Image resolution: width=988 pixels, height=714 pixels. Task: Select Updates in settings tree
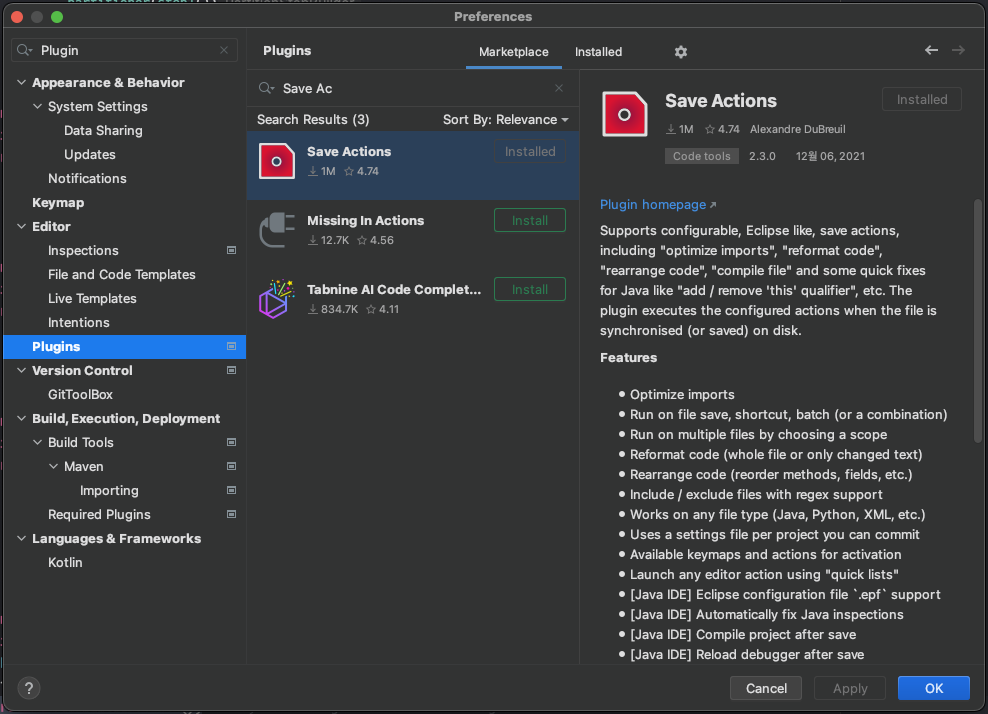pos(89,154)
